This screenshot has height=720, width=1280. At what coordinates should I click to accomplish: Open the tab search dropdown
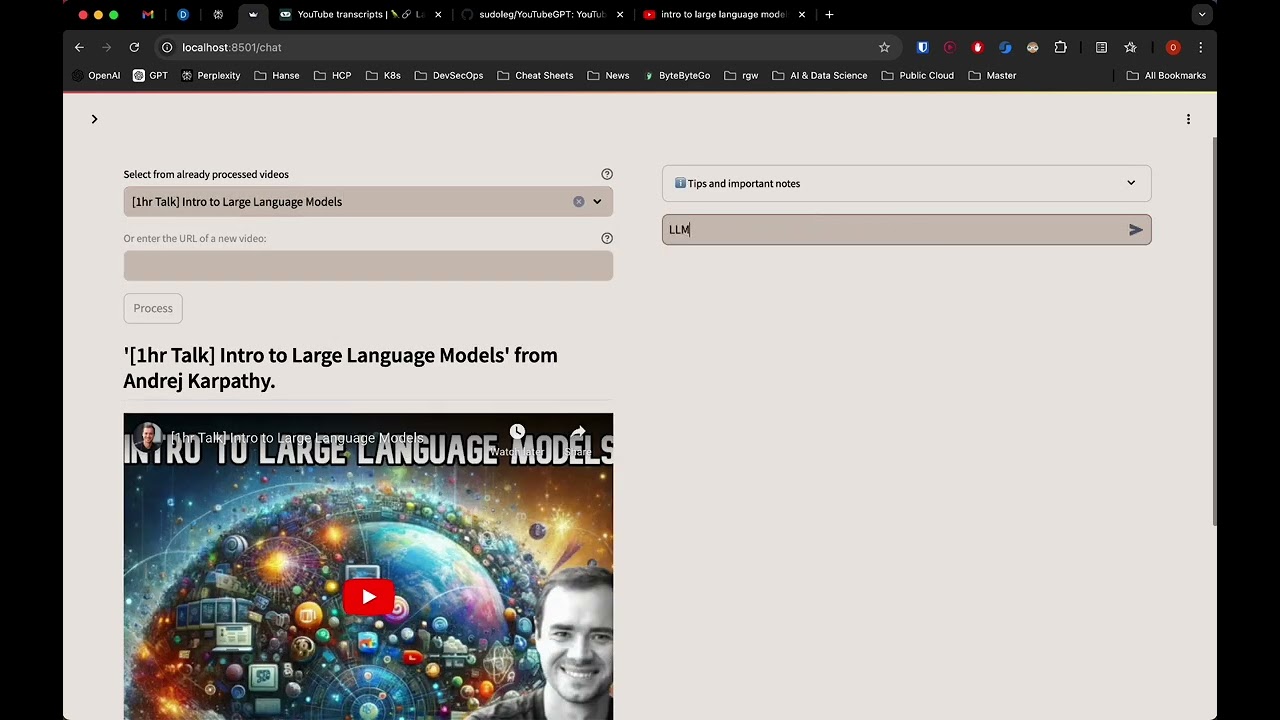1202,15
